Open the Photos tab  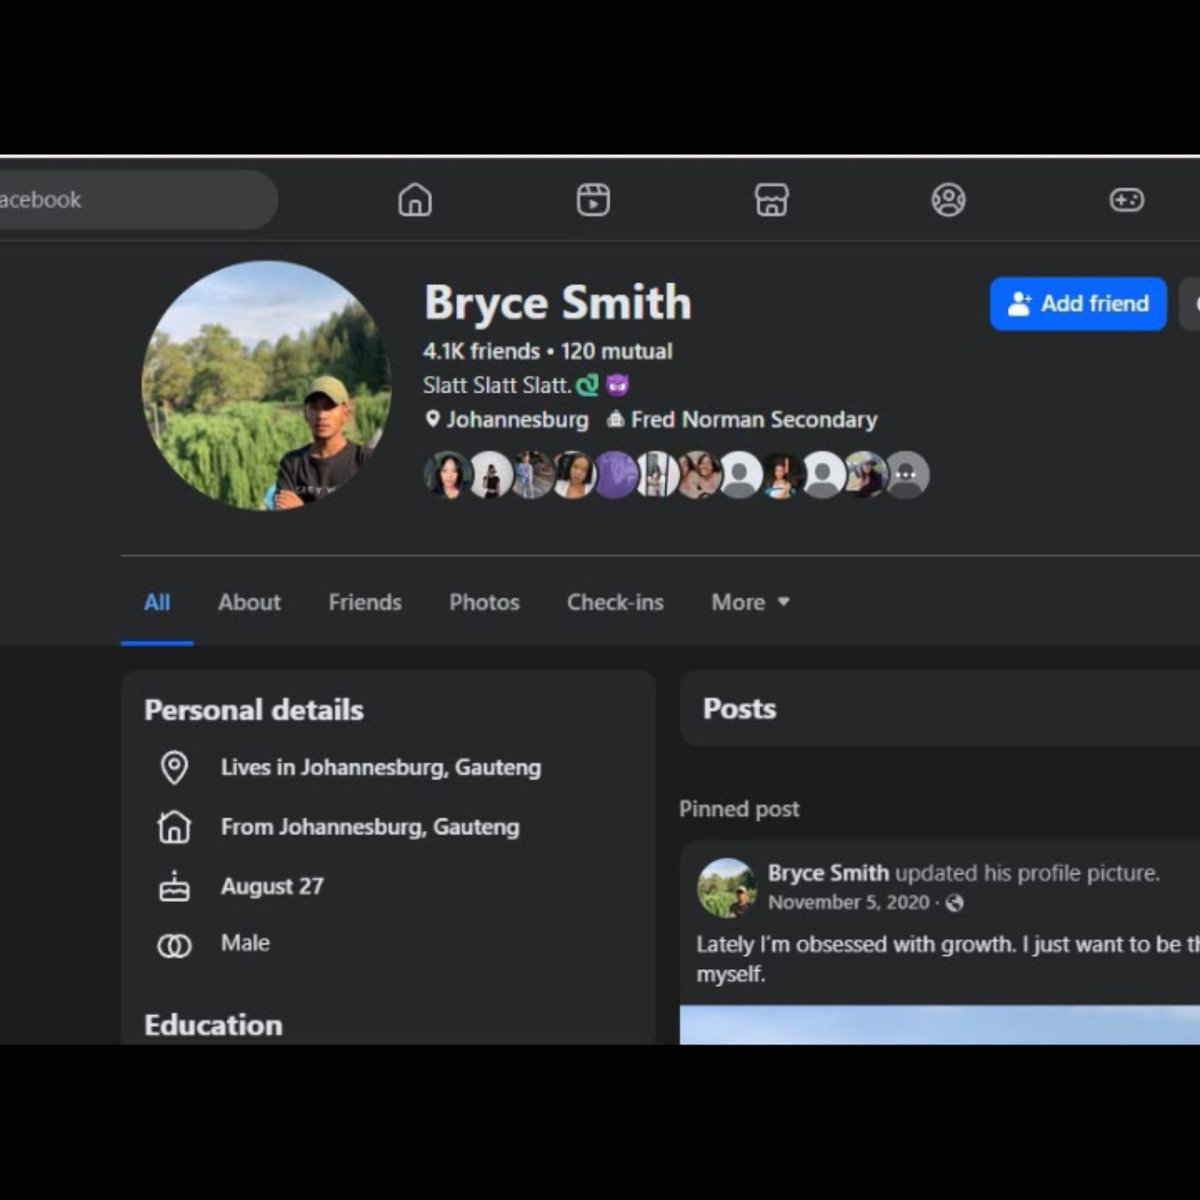[x=484, y=602]
